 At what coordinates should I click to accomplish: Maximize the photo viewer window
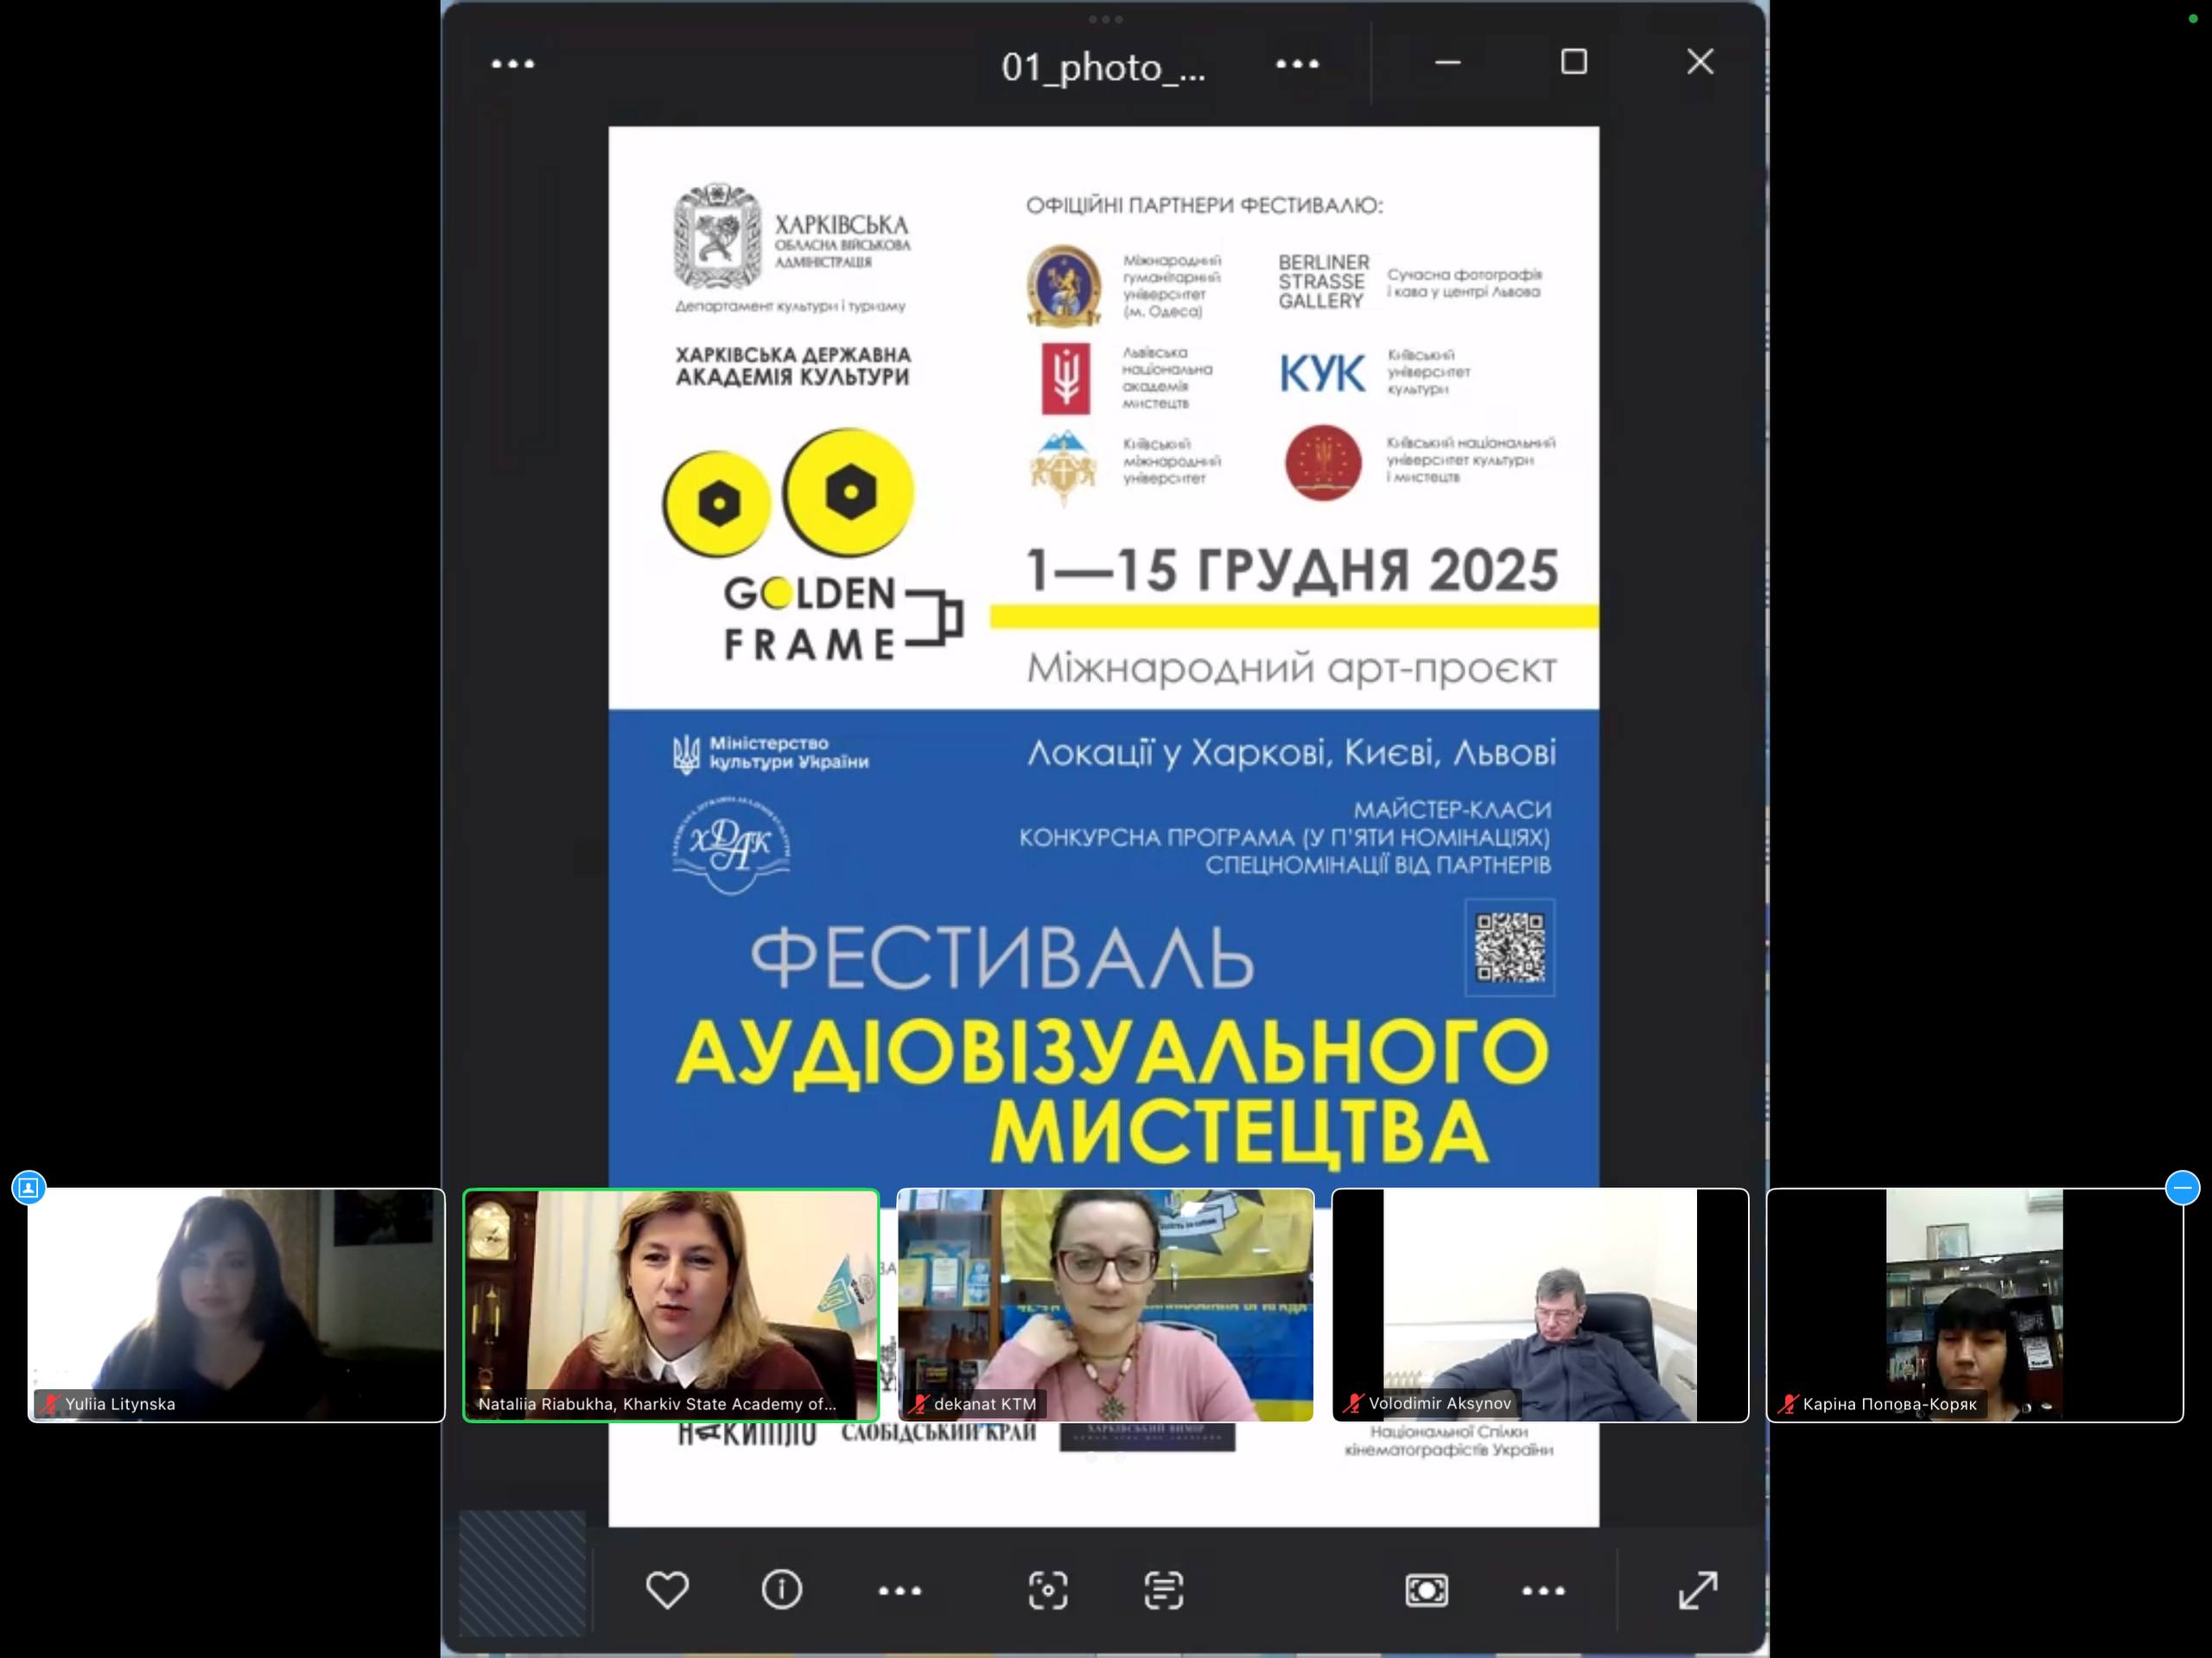pos(1573,62)
